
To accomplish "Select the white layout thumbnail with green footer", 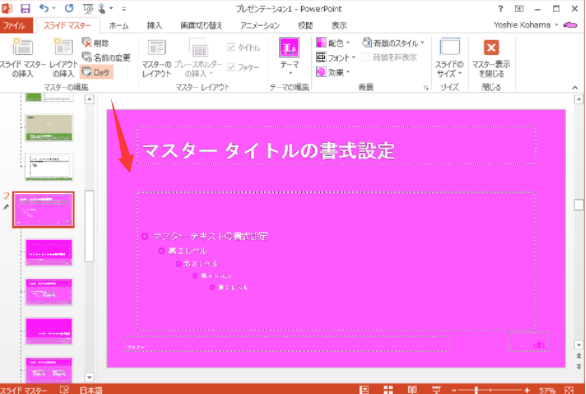I will tap(49, 167).
